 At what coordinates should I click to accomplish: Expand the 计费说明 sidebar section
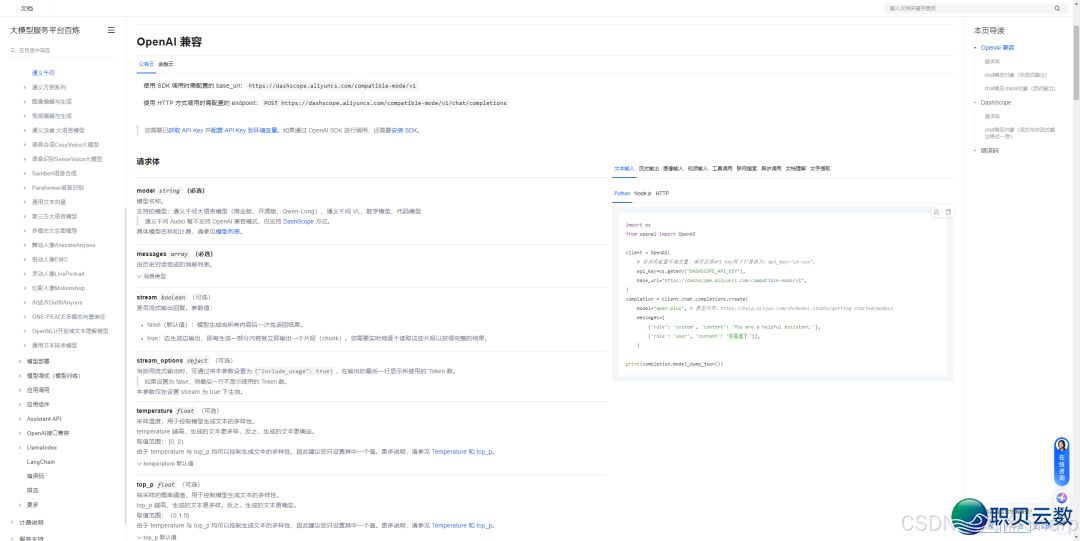(31, 522)
